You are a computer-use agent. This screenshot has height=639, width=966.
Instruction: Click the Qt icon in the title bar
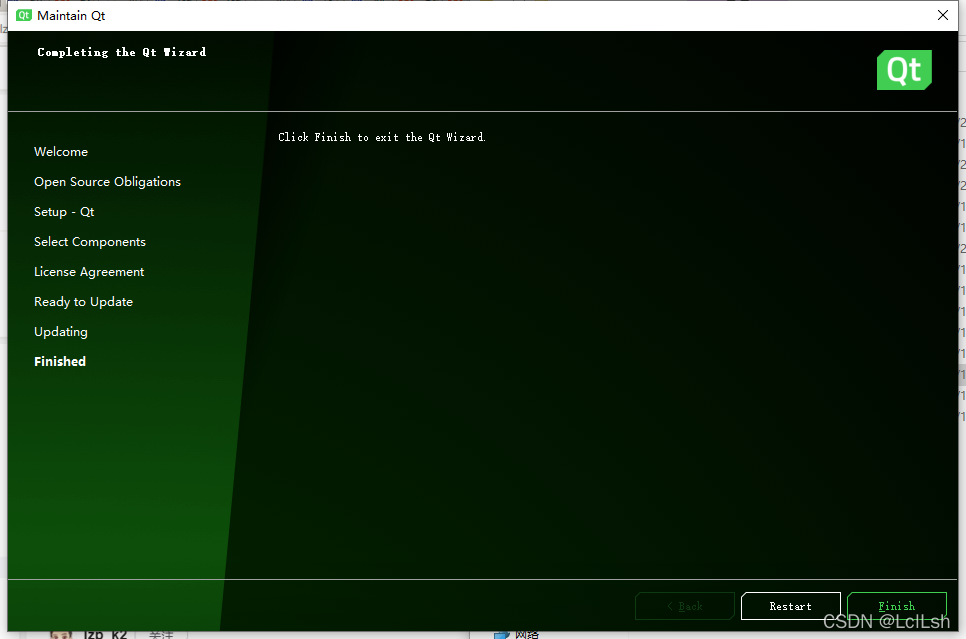[x=24, y=15]
